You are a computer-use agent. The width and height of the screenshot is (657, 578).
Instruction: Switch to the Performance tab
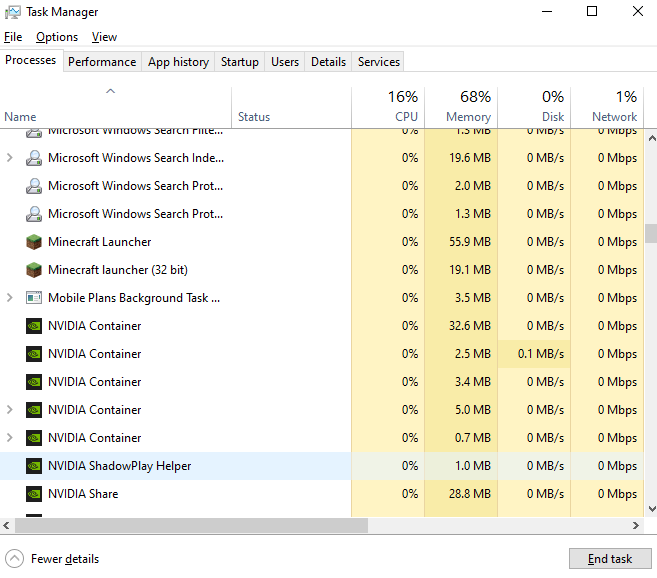point(101,62)
